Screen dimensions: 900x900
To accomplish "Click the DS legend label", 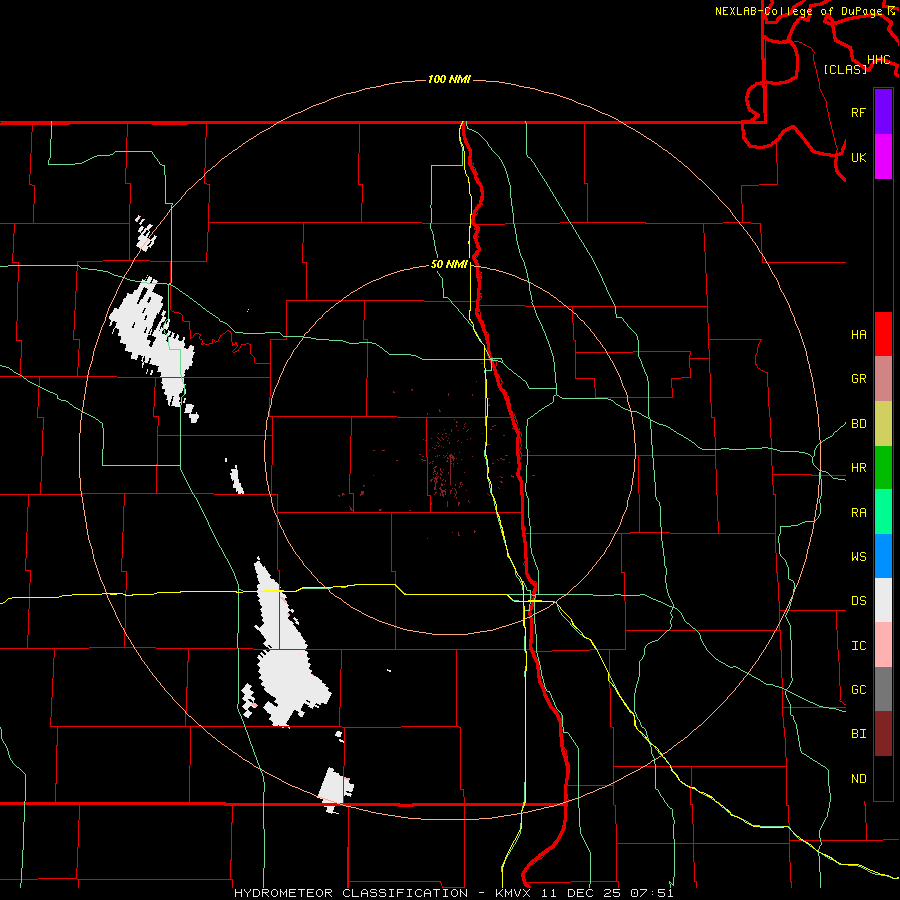I will point(858,600).
